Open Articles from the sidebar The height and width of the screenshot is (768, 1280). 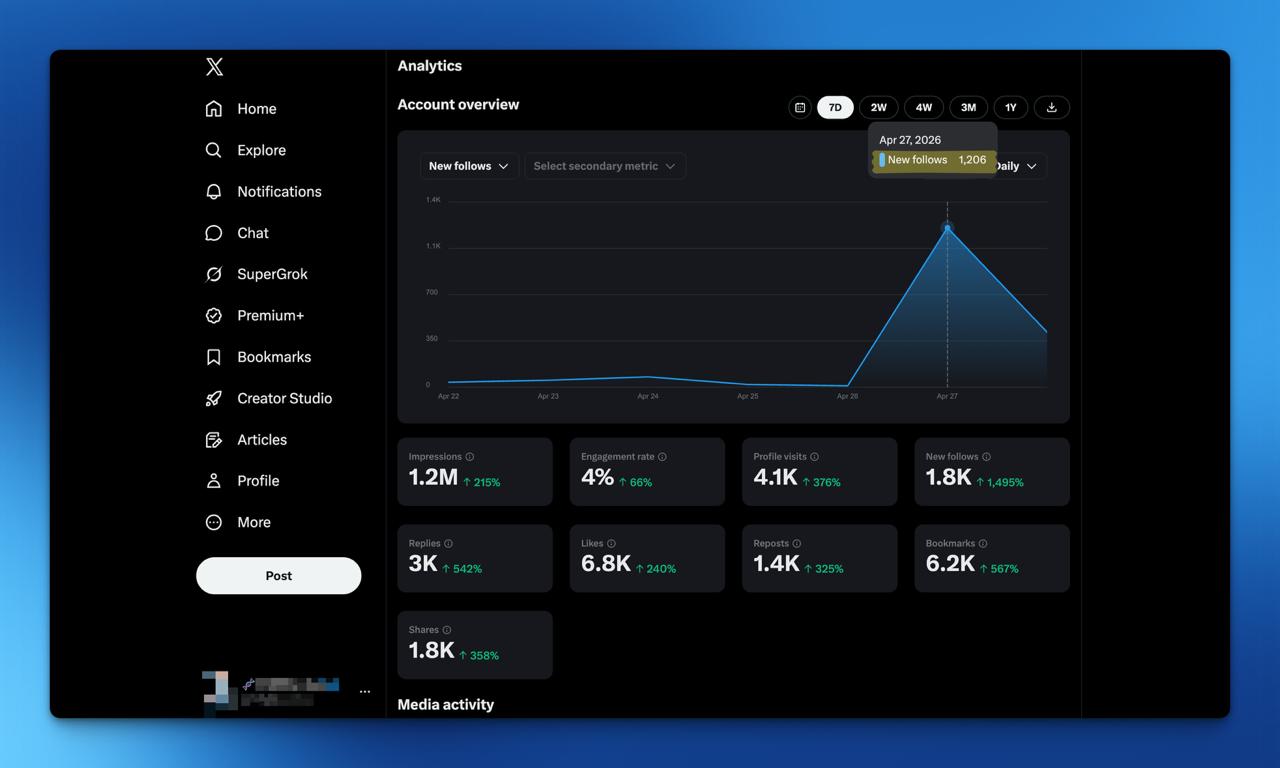click(262, 439)
